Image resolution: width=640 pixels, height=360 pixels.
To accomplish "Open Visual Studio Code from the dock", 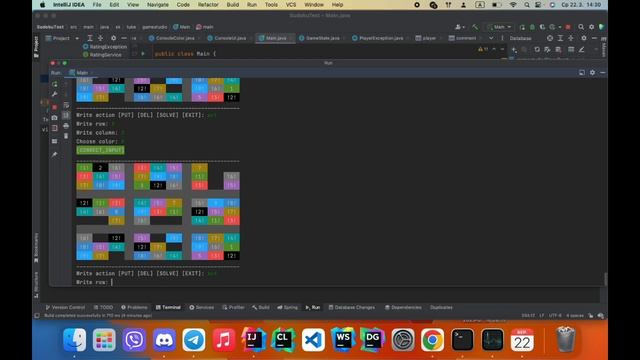I will 313,340.
